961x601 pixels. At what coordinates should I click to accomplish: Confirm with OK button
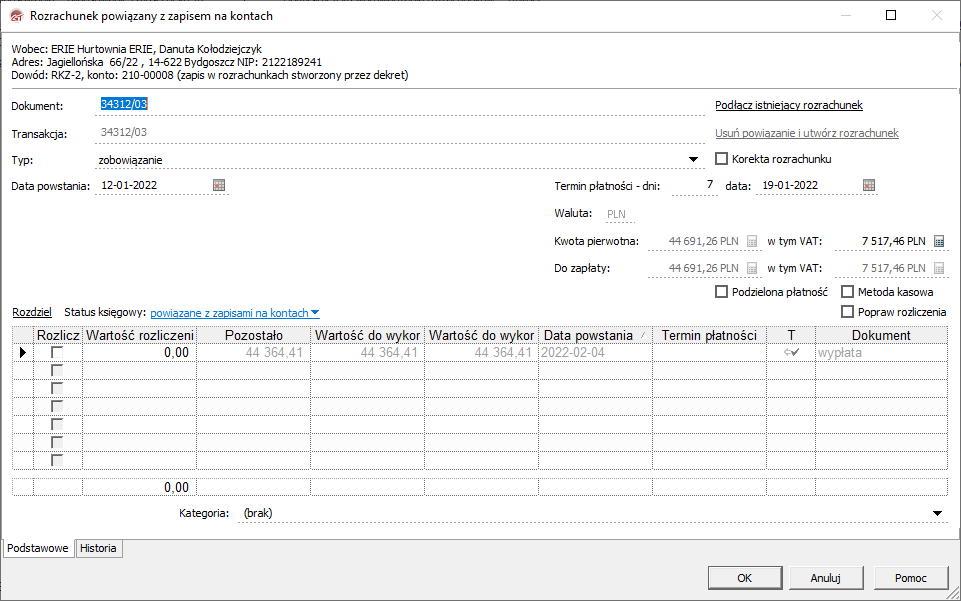coord(745,578)
